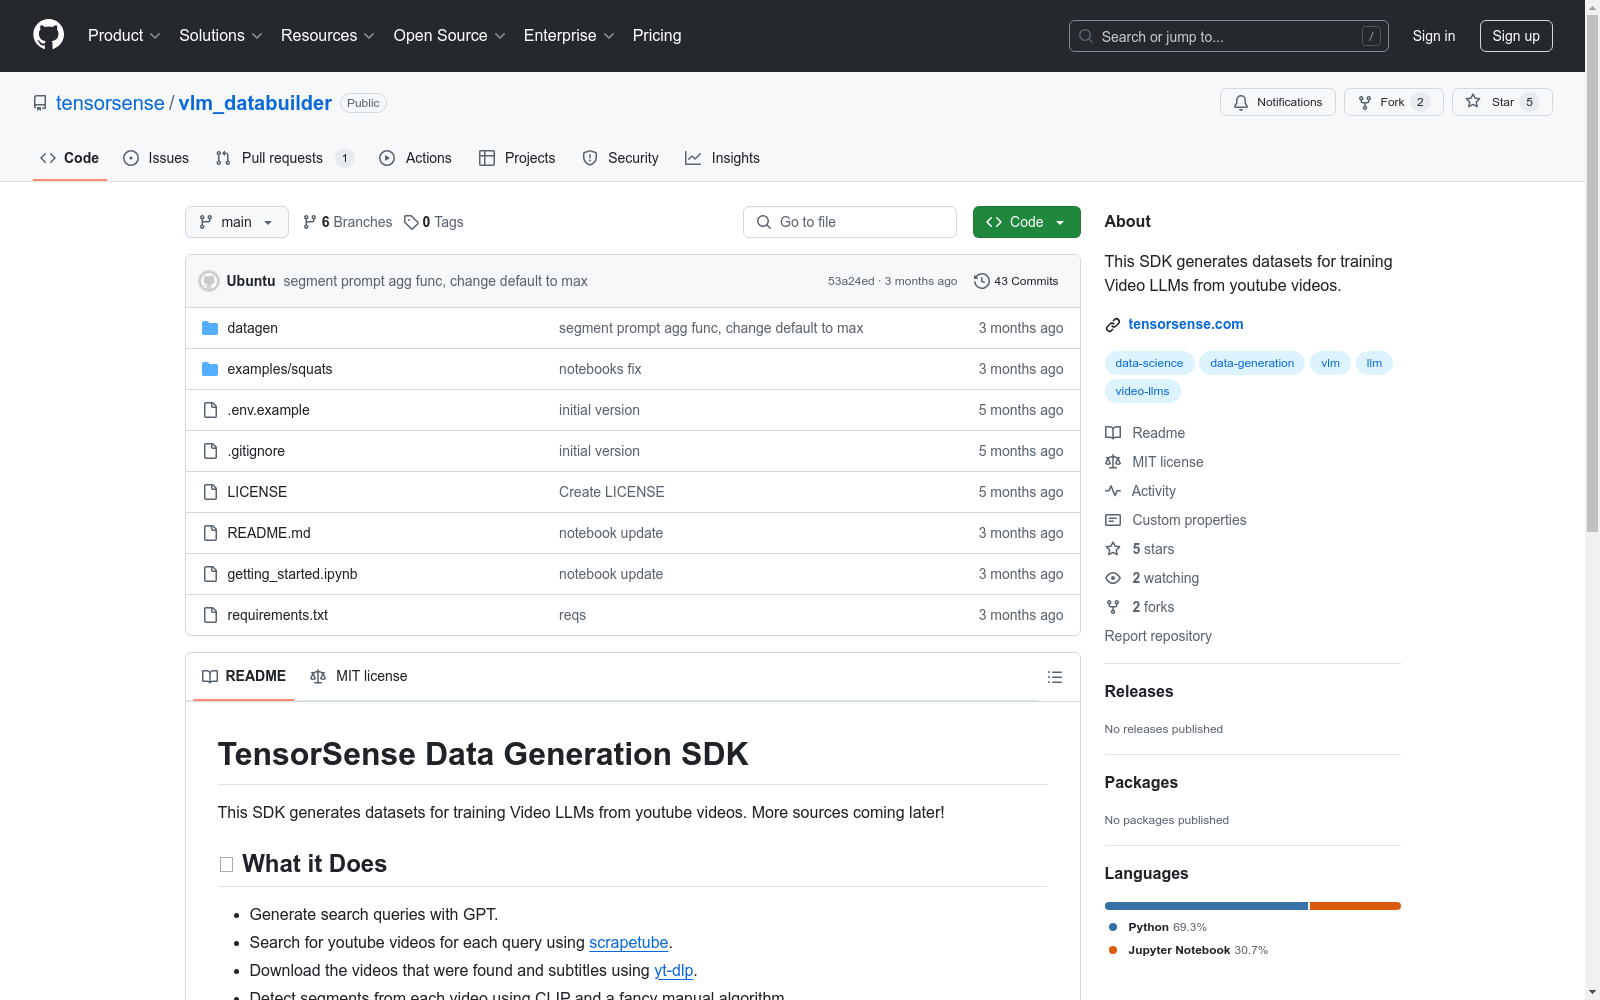1600x1000 pixels.
Task: Open the Pull requests tab
Action: pos(285,158)
